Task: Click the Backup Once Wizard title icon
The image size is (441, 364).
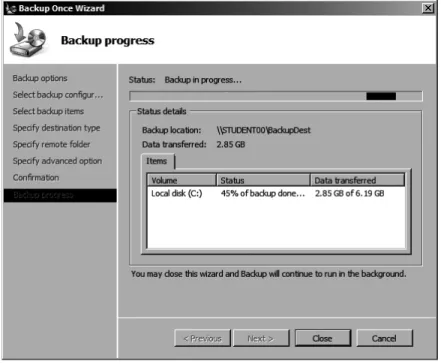Action: click(11, 8)
